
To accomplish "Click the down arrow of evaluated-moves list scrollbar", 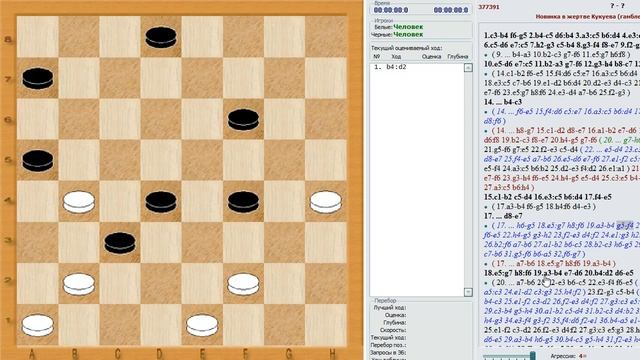I will coord(468,292).
